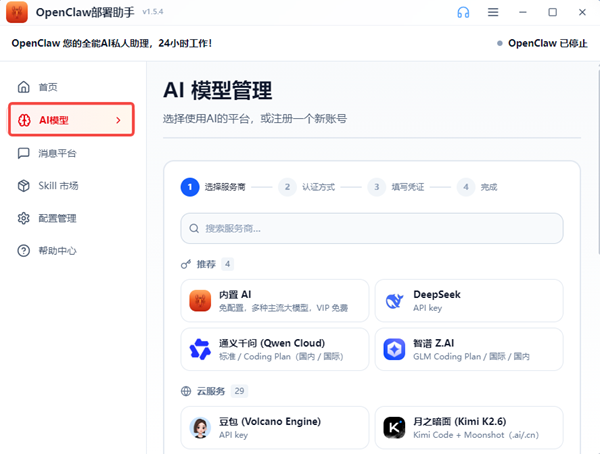Image resolution: width=600 pixels, height=454 pixels.
Task: Click the 推荐 count badge 4
Action: [x=228, y=264]
